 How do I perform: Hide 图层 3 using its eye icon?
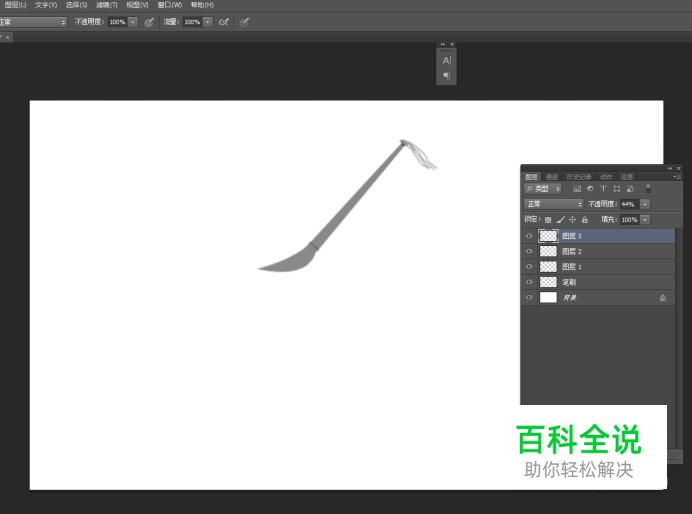click(x=529, y=236)
